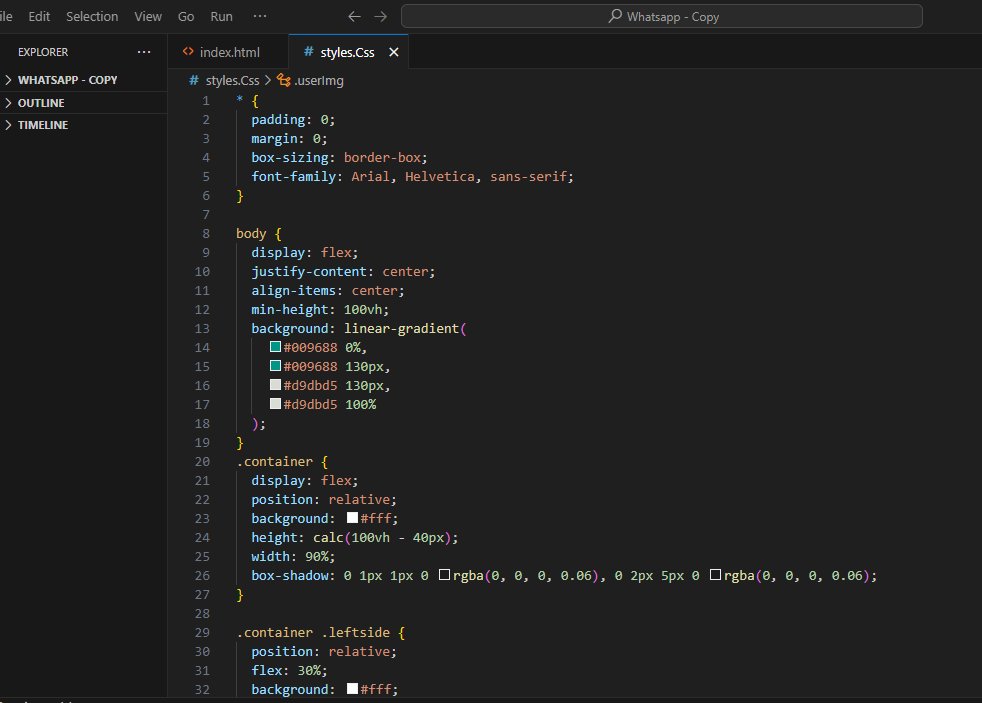Click the 'body {' selector text
Image resolution: width=982 pixels, height=703 pixels.
[x=259, y=233]
